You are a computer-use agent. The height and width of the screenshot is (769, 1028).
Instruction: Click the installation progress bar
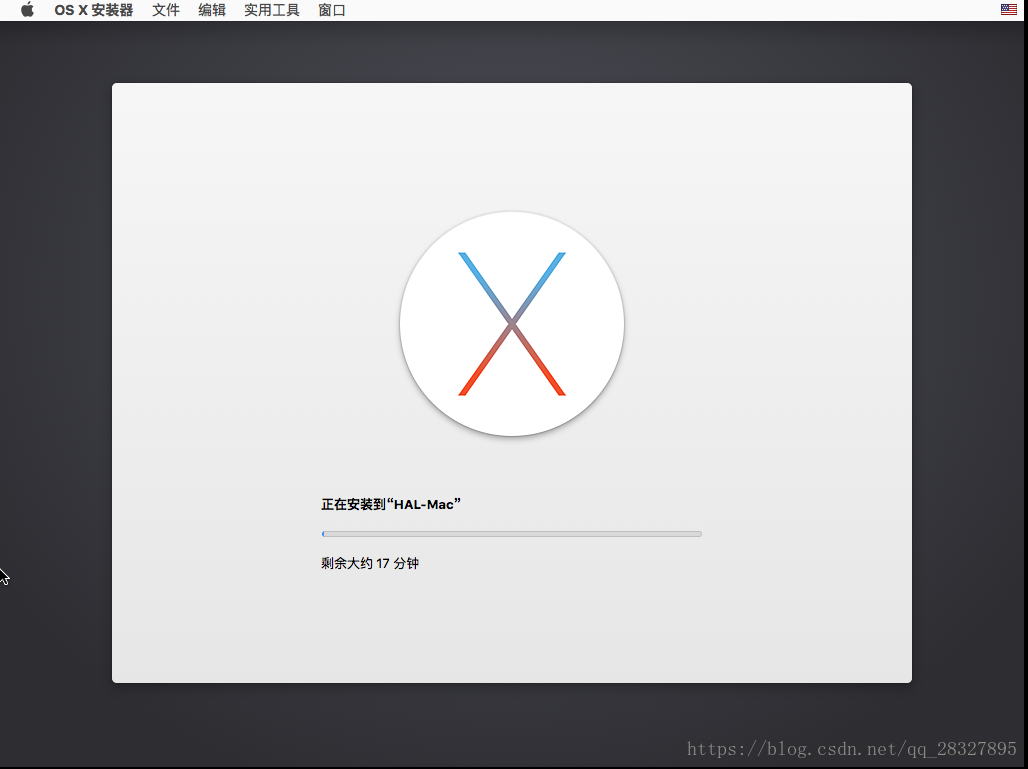point(511,534)
